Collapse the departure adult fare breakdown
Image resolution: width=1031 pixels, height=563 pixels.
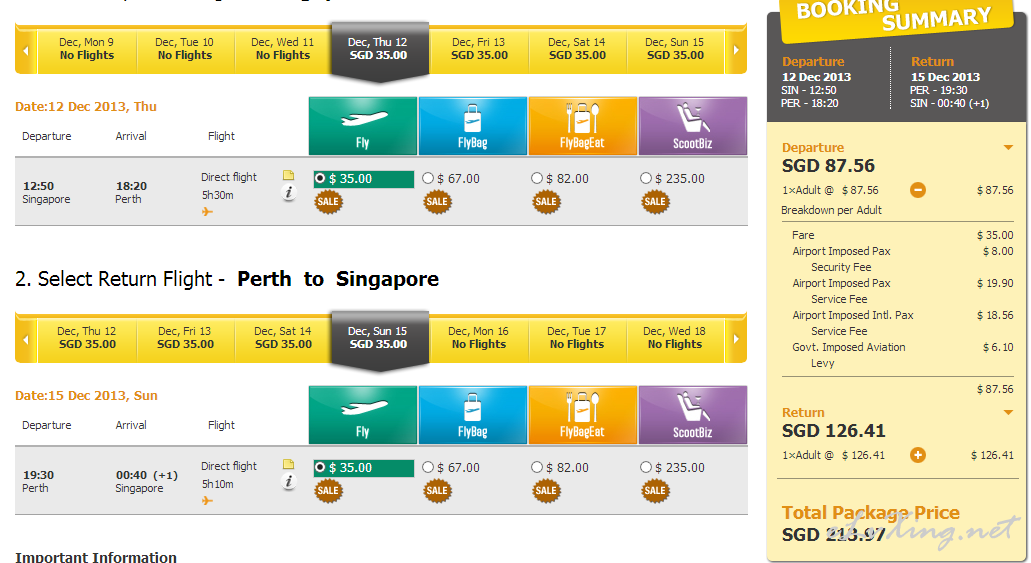(x=917, y=190)
